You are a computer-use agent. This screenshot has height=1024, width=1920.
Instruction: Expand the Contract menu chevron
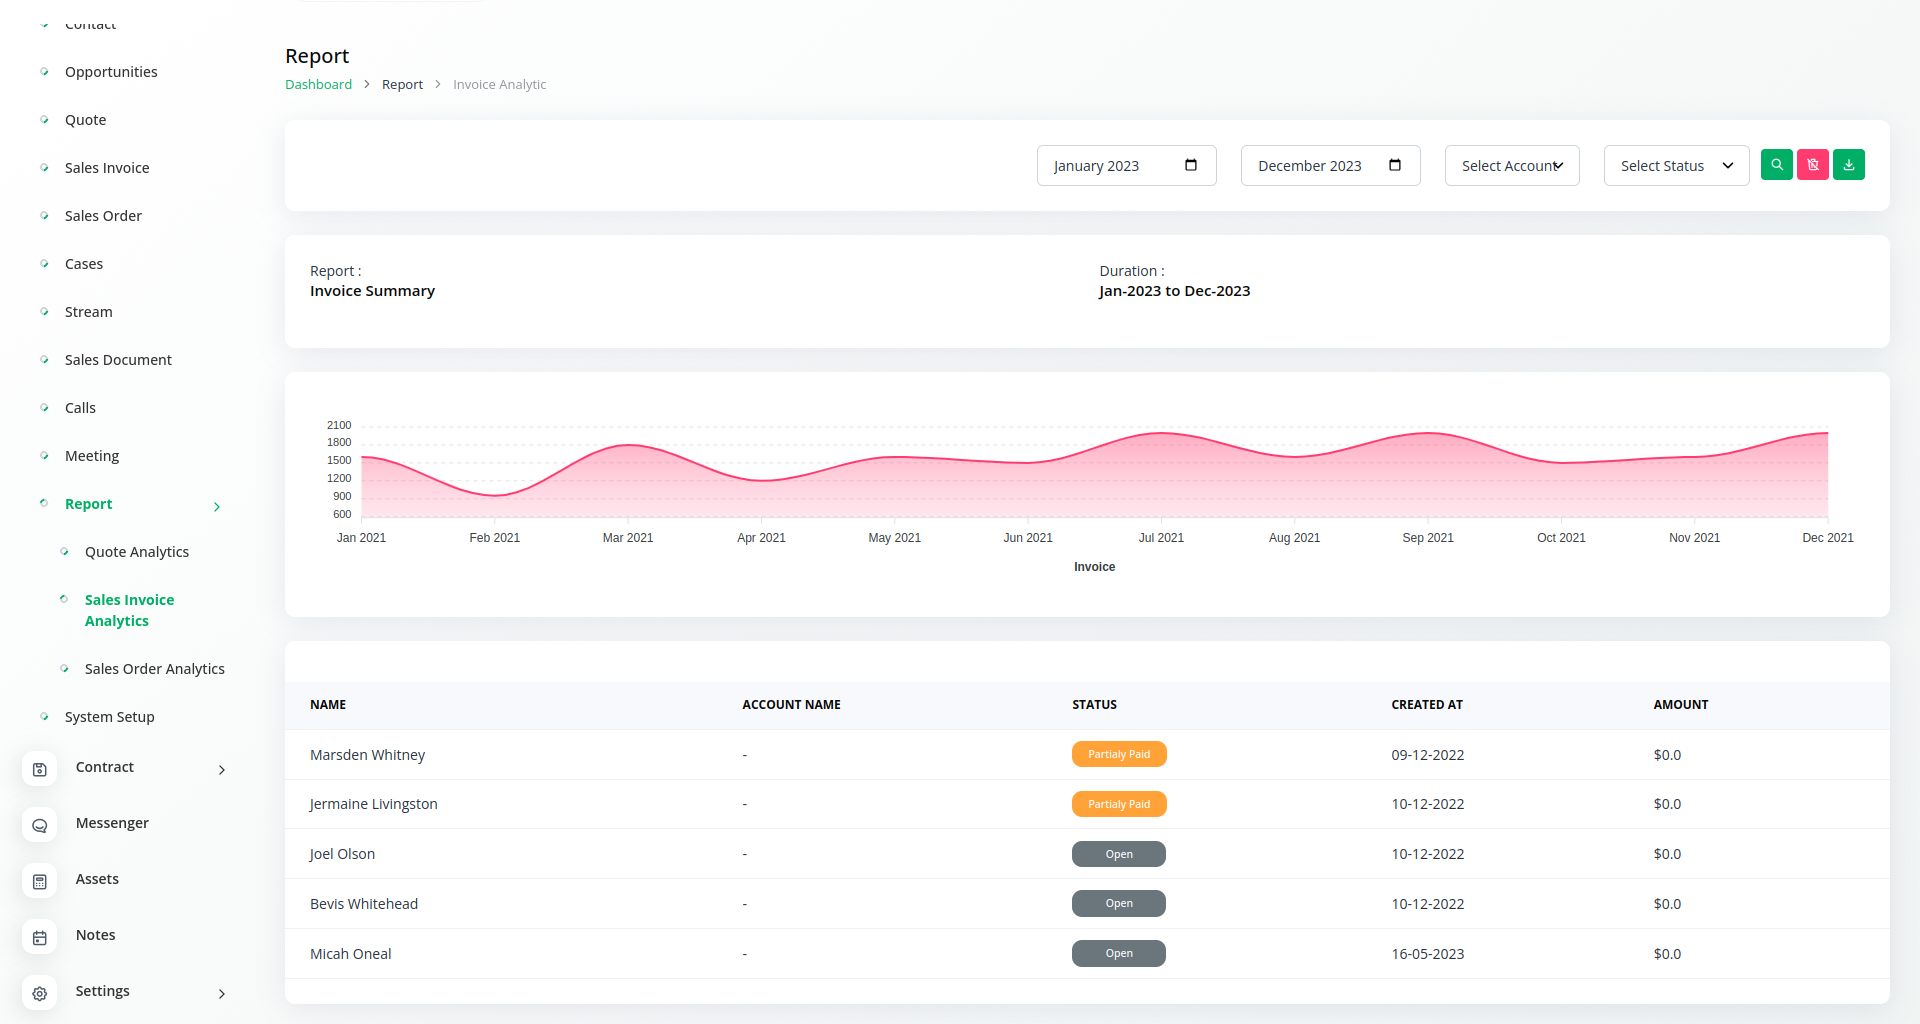click(x=221, y=769)
